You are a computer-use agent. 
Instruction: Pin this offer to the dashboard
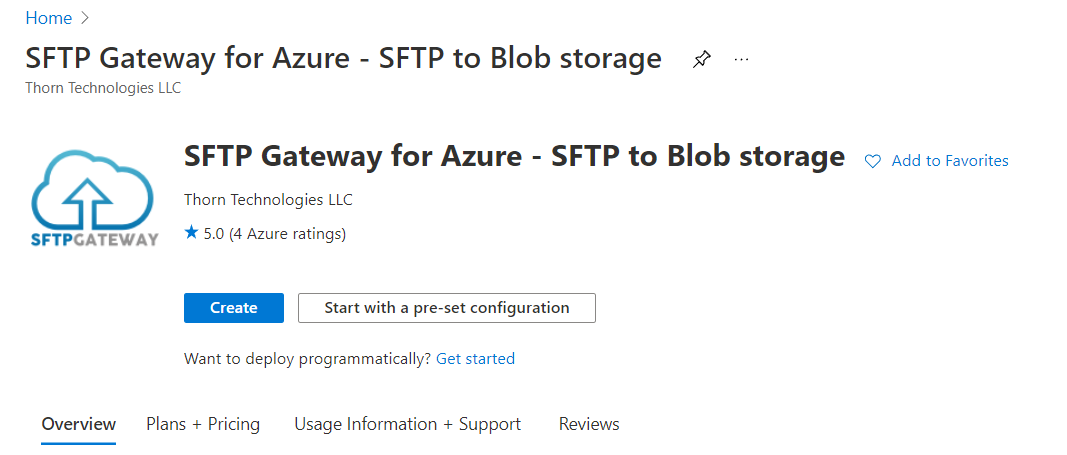click(x=701, y=60)
